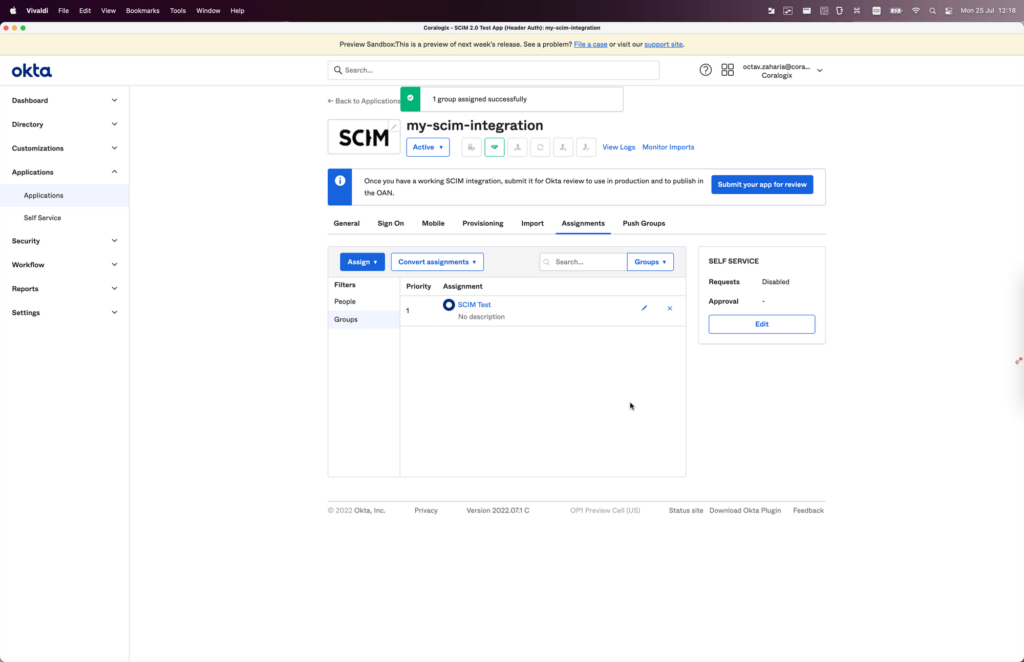
Task: Open the Bookmarks menu in Vivaldi
Action: (142, 10)
